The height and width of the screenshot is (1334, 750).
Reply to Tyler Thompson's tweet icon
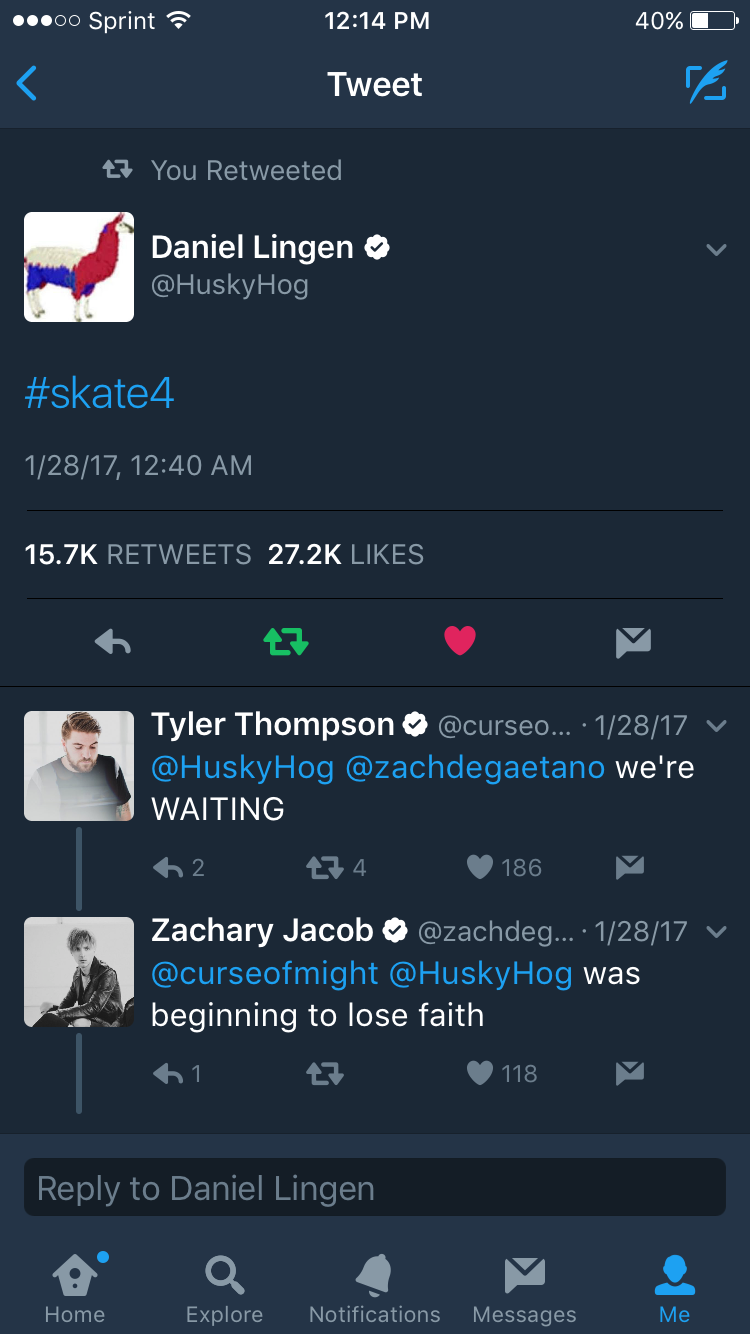tap(168, 868)
